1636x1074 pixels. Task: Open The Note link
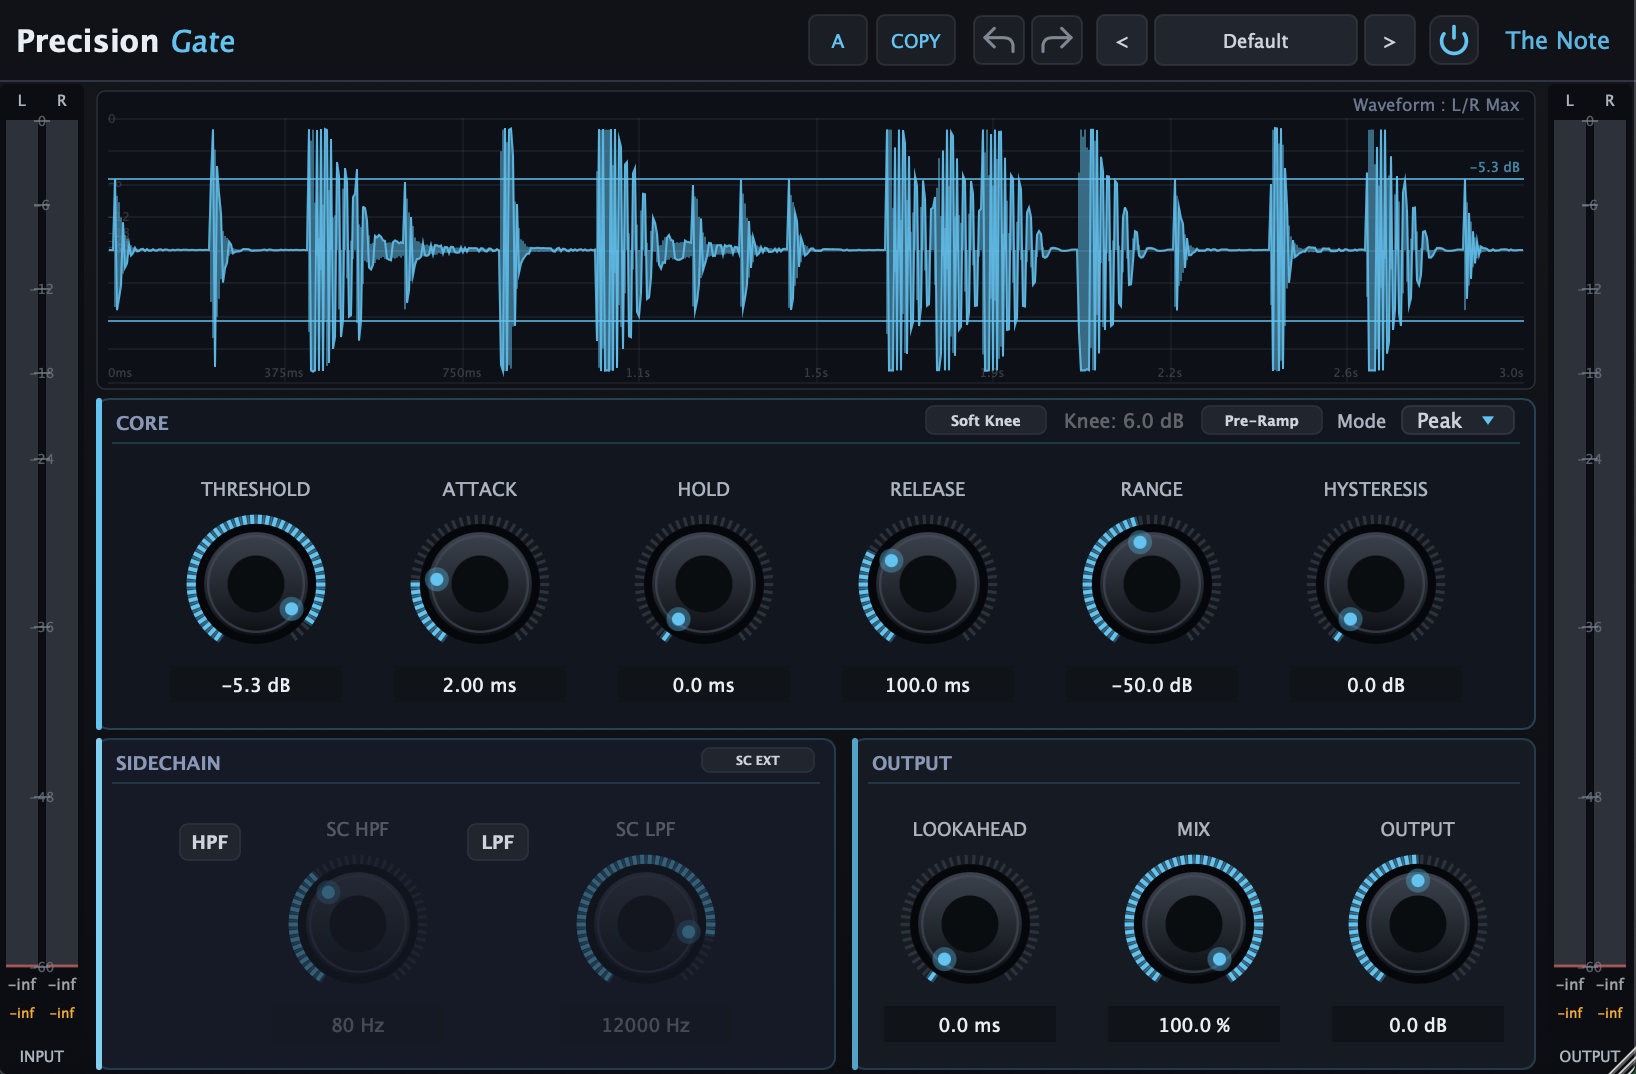1557,40
